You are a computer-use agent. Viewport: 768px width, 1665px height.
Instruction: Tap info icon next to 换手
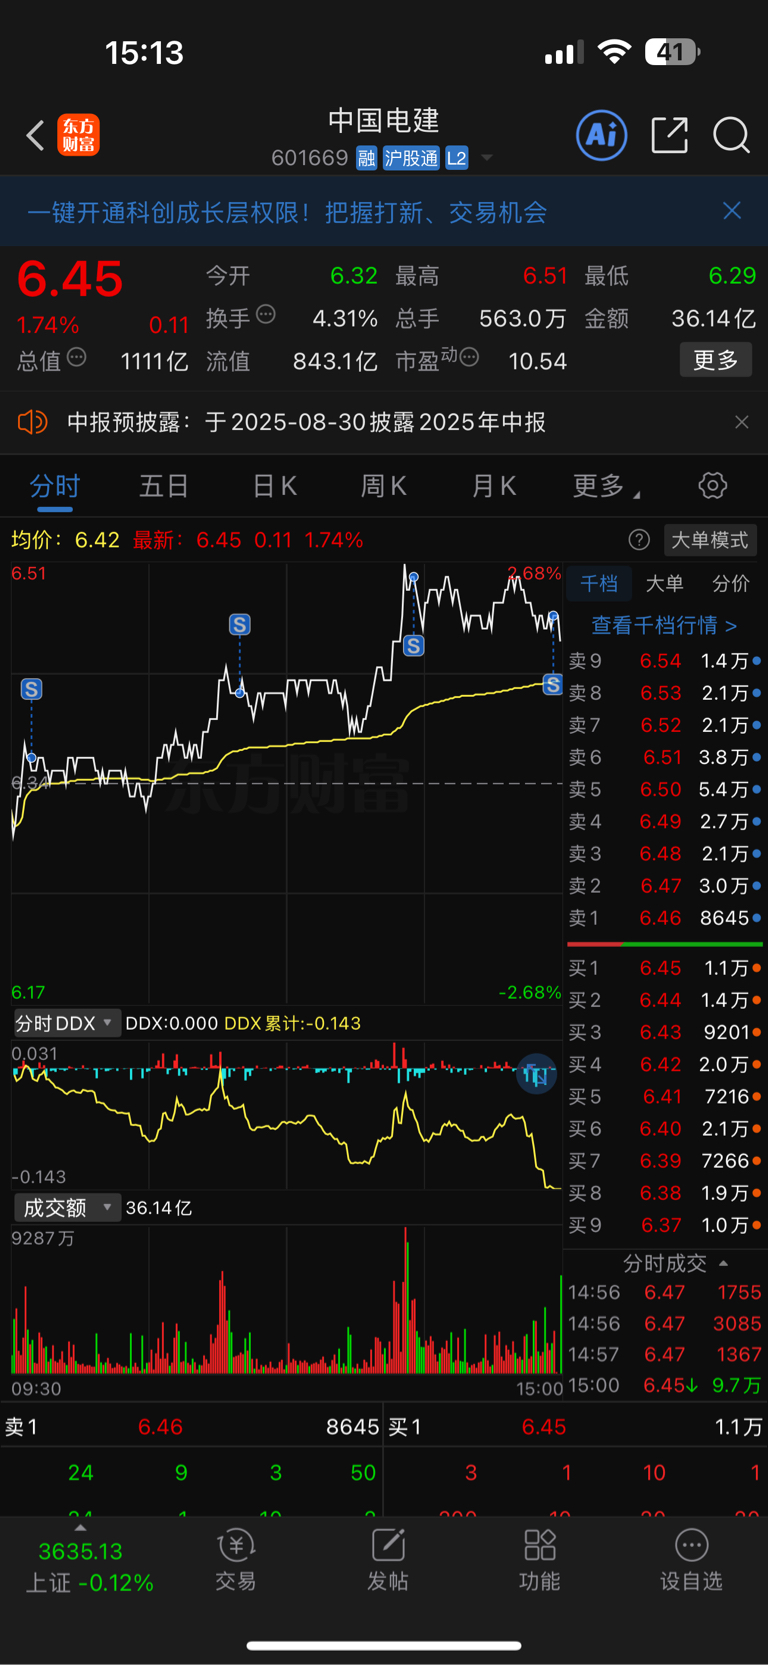tap(266, 315)
